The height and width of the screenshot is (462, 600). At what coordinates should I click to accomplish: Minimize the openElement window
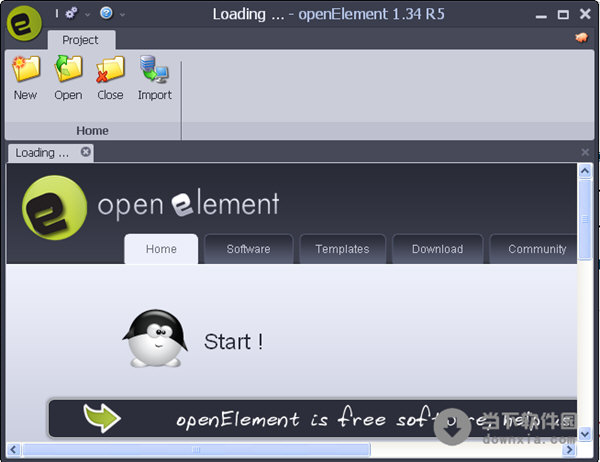coord(541,15)
